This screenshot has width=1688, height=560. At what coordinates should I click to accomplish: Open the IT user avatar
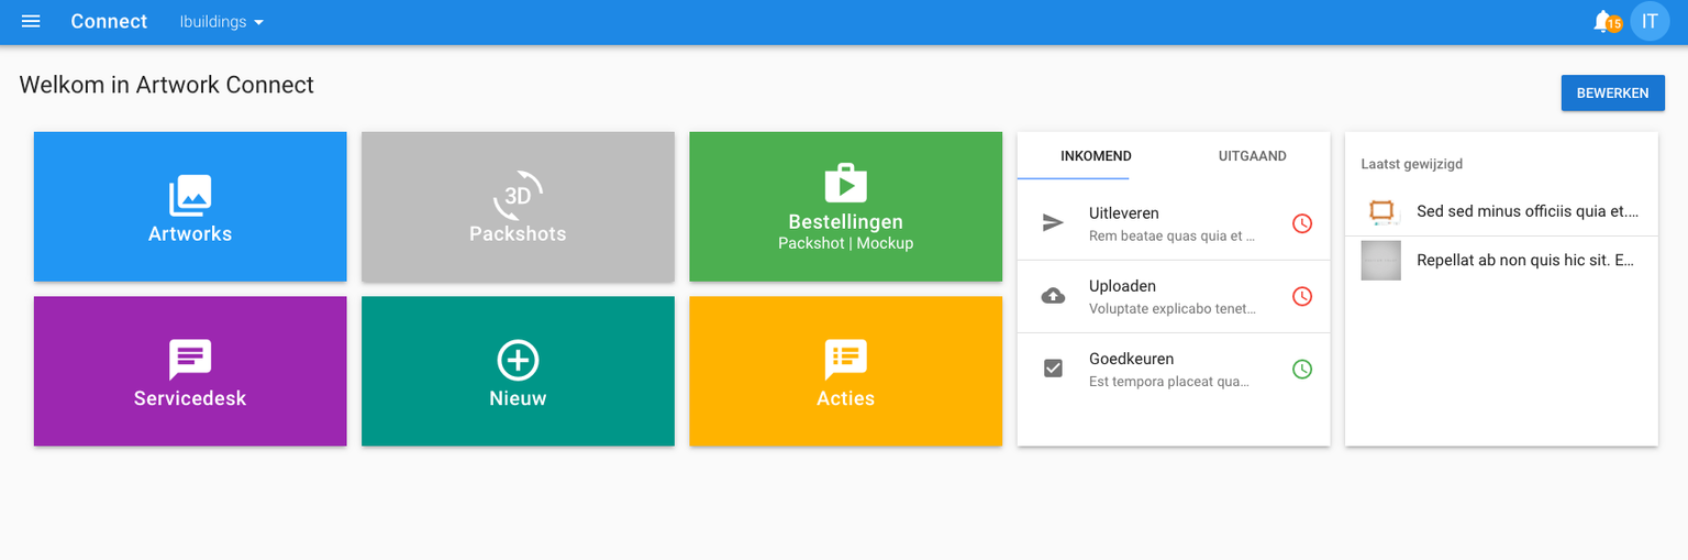coord(1649,21)
